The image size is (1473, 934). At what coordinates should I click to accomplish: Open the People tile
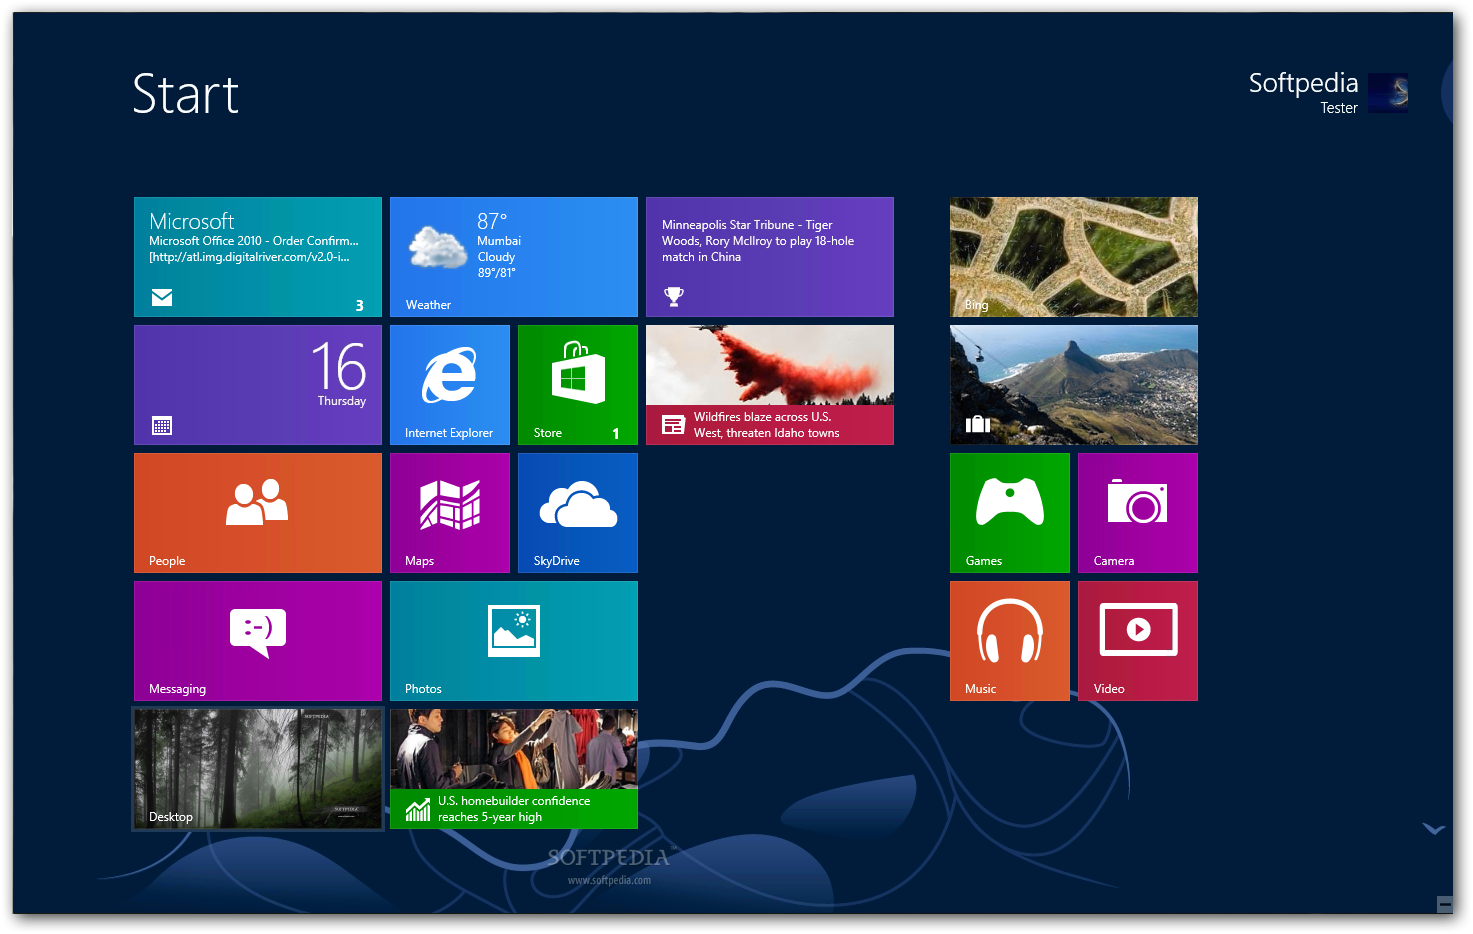[x=257, y=513]
